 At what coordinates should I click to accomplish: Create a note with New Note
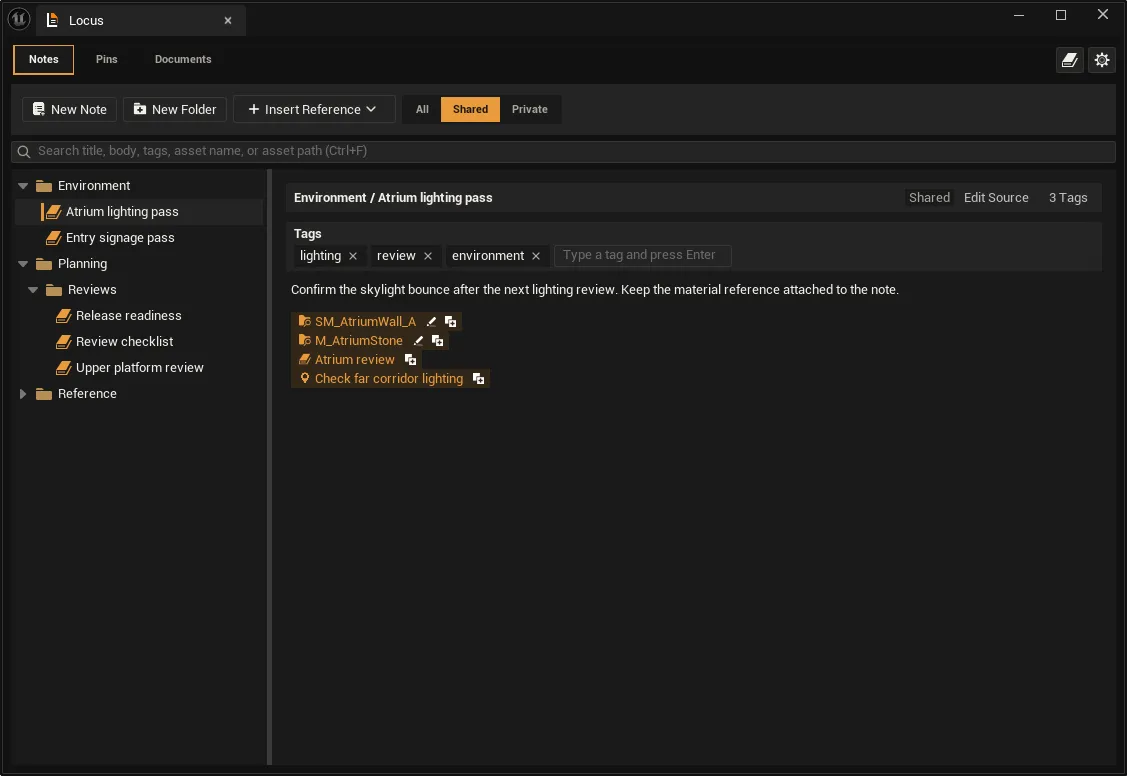pos(70,109)
